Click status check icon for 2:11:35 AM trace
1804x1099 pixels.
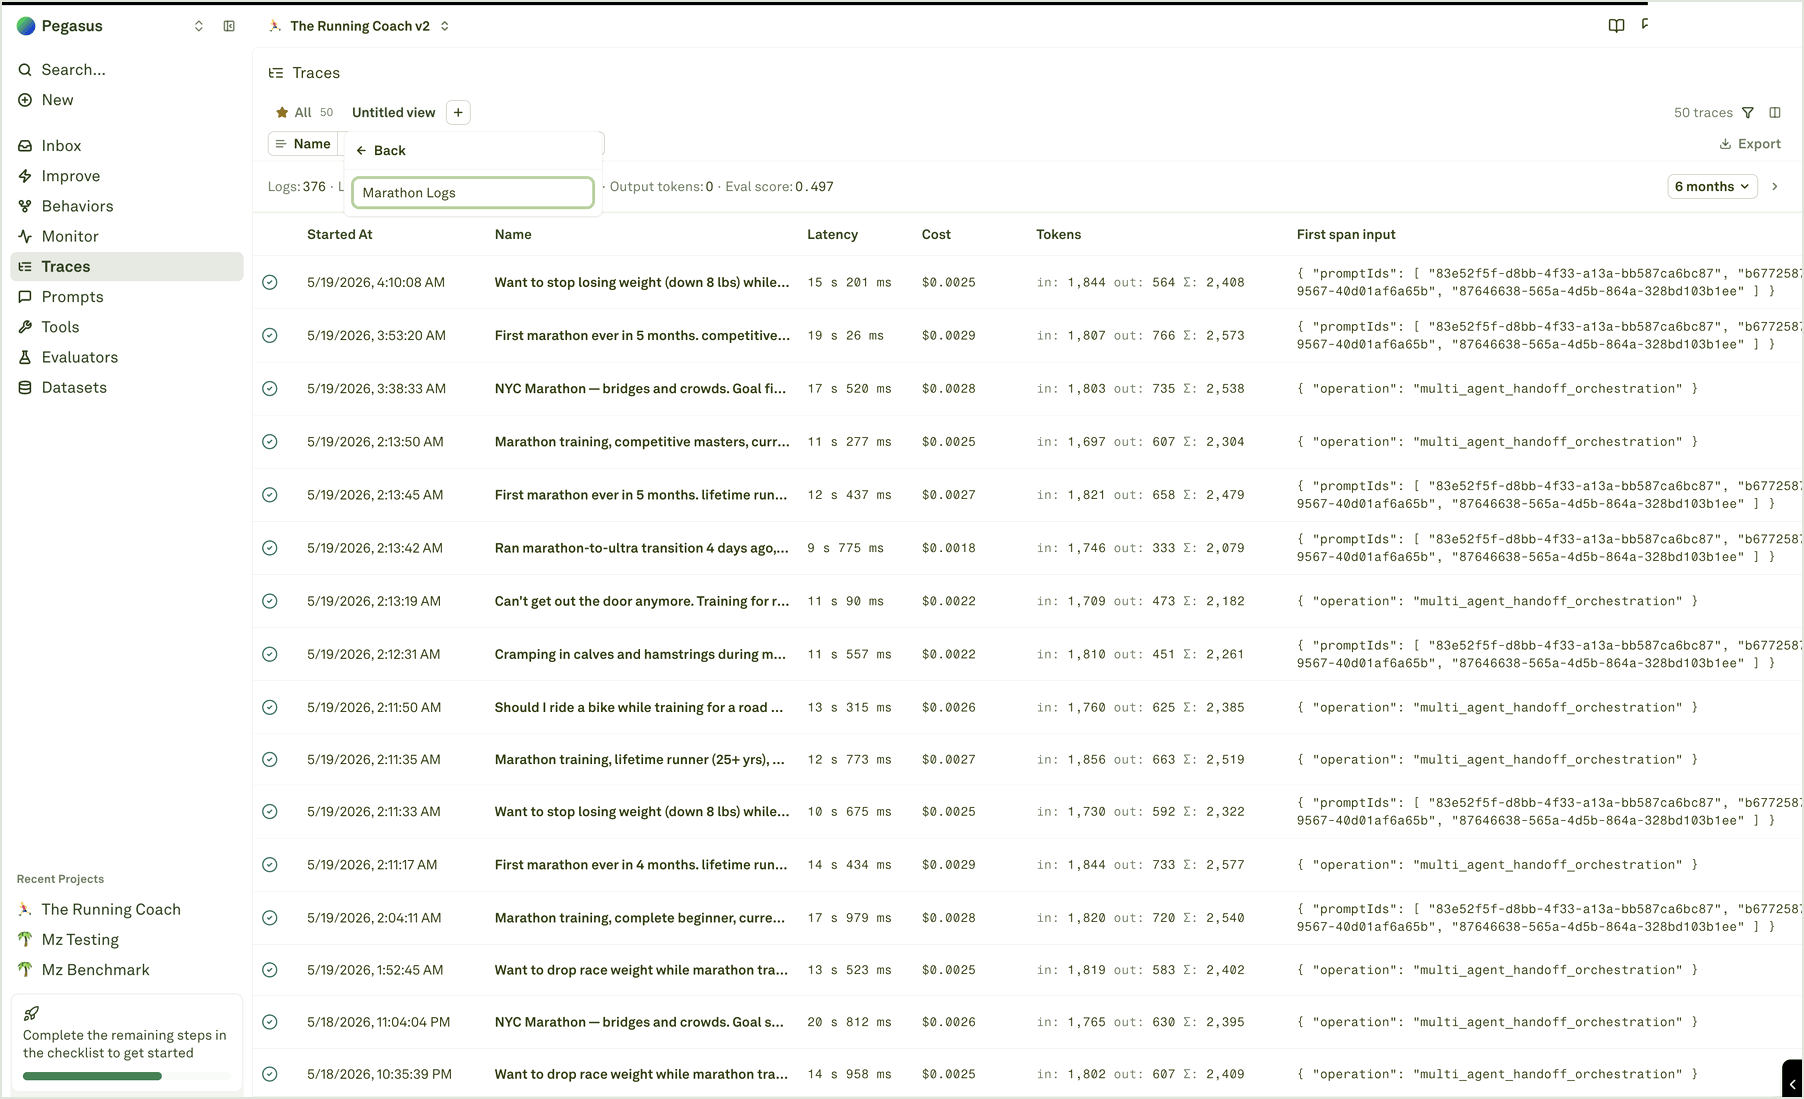click(x=270, y=759)
